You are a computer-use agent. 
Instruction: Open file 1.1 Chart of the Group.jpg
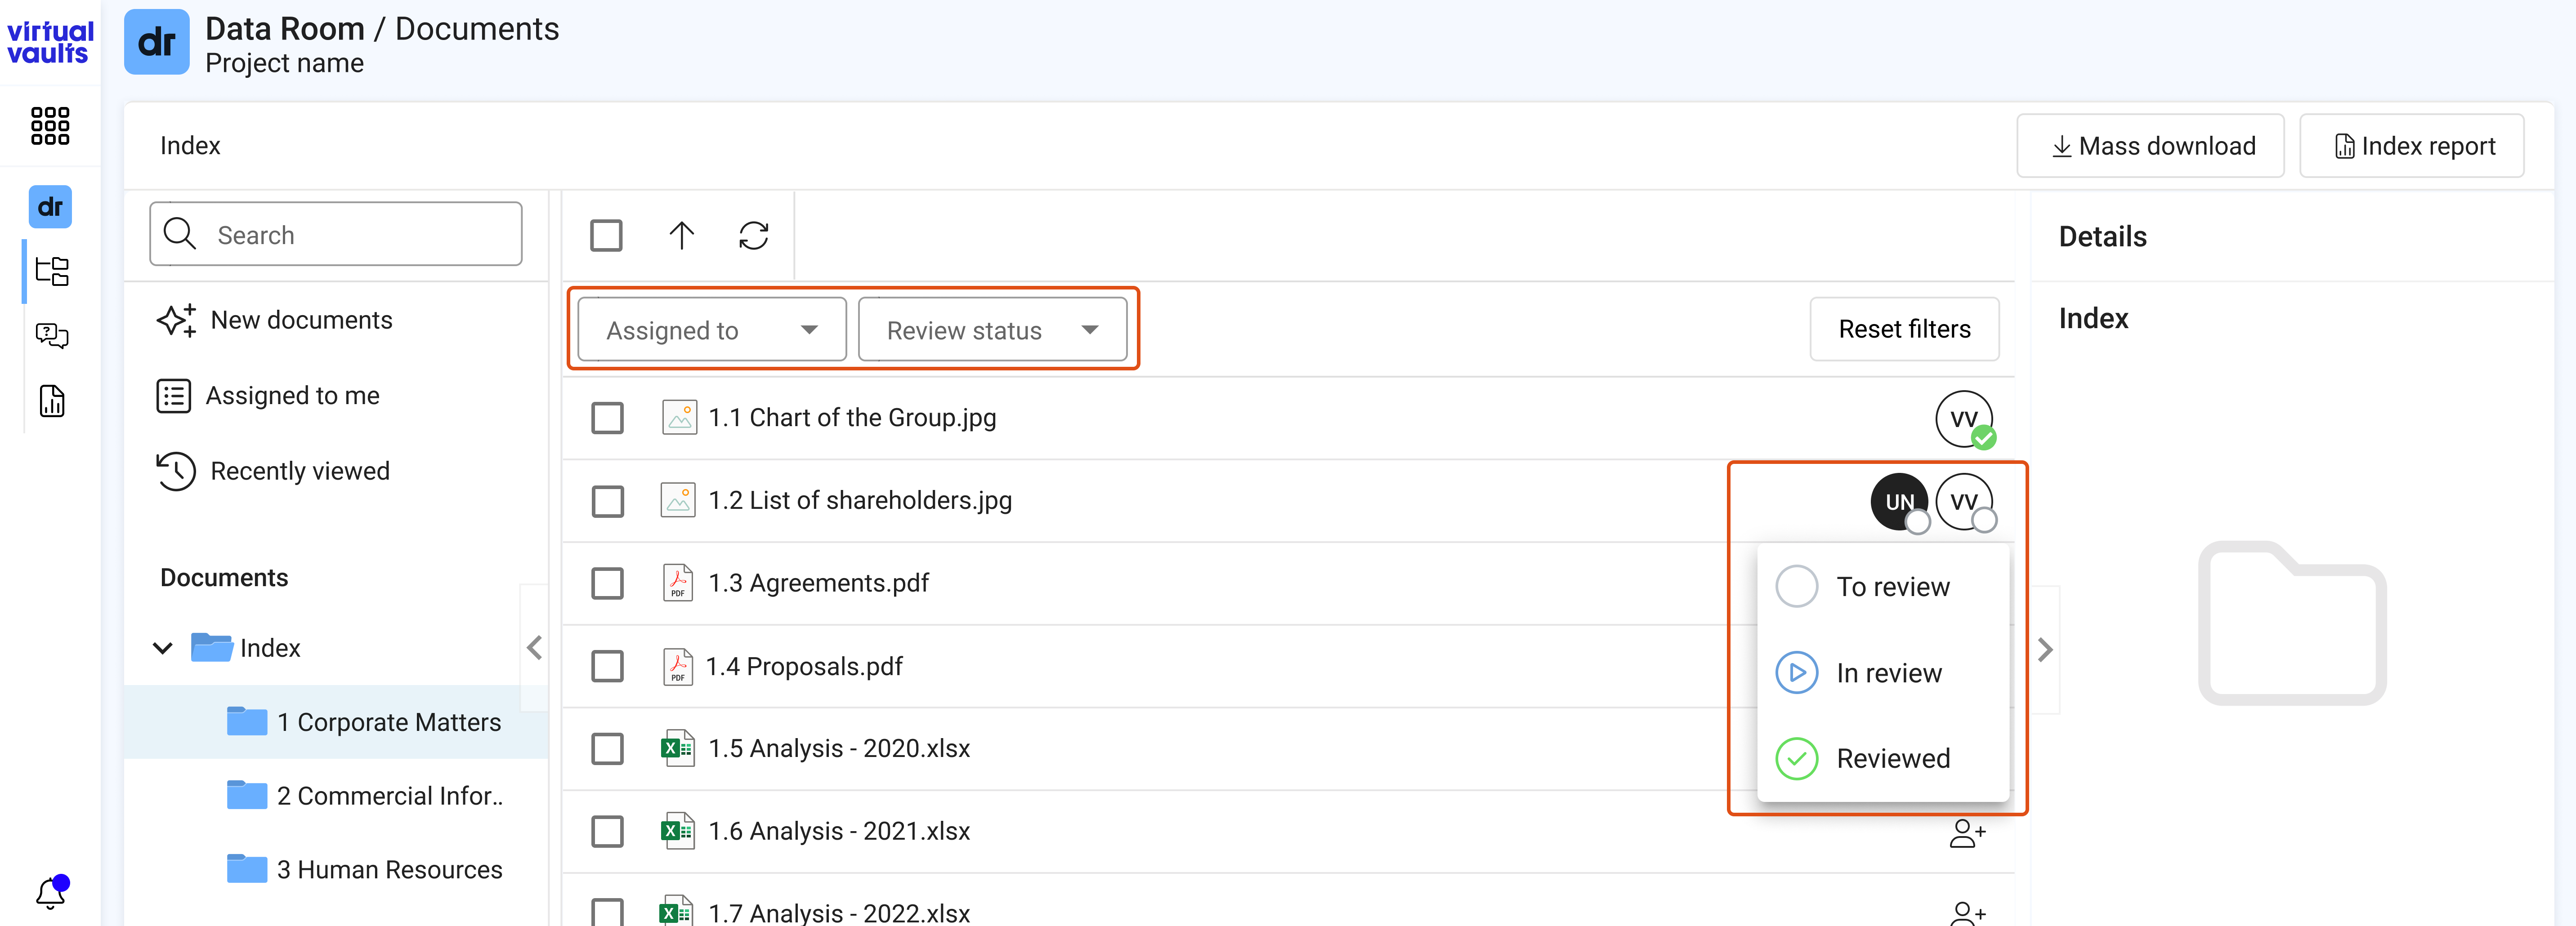(852, 418)
